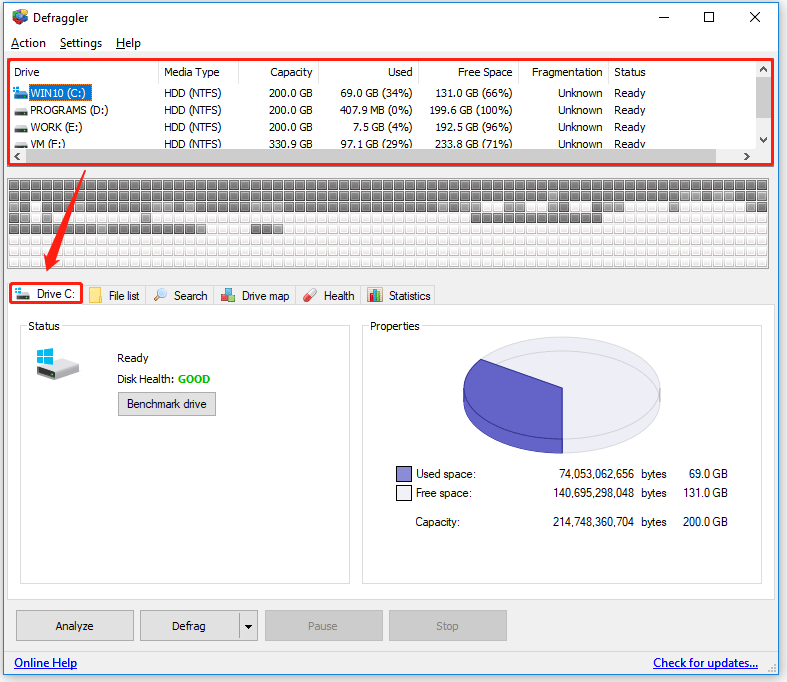Click the Defraggler app logo icon
787x682 pixels.
(21, 17)
